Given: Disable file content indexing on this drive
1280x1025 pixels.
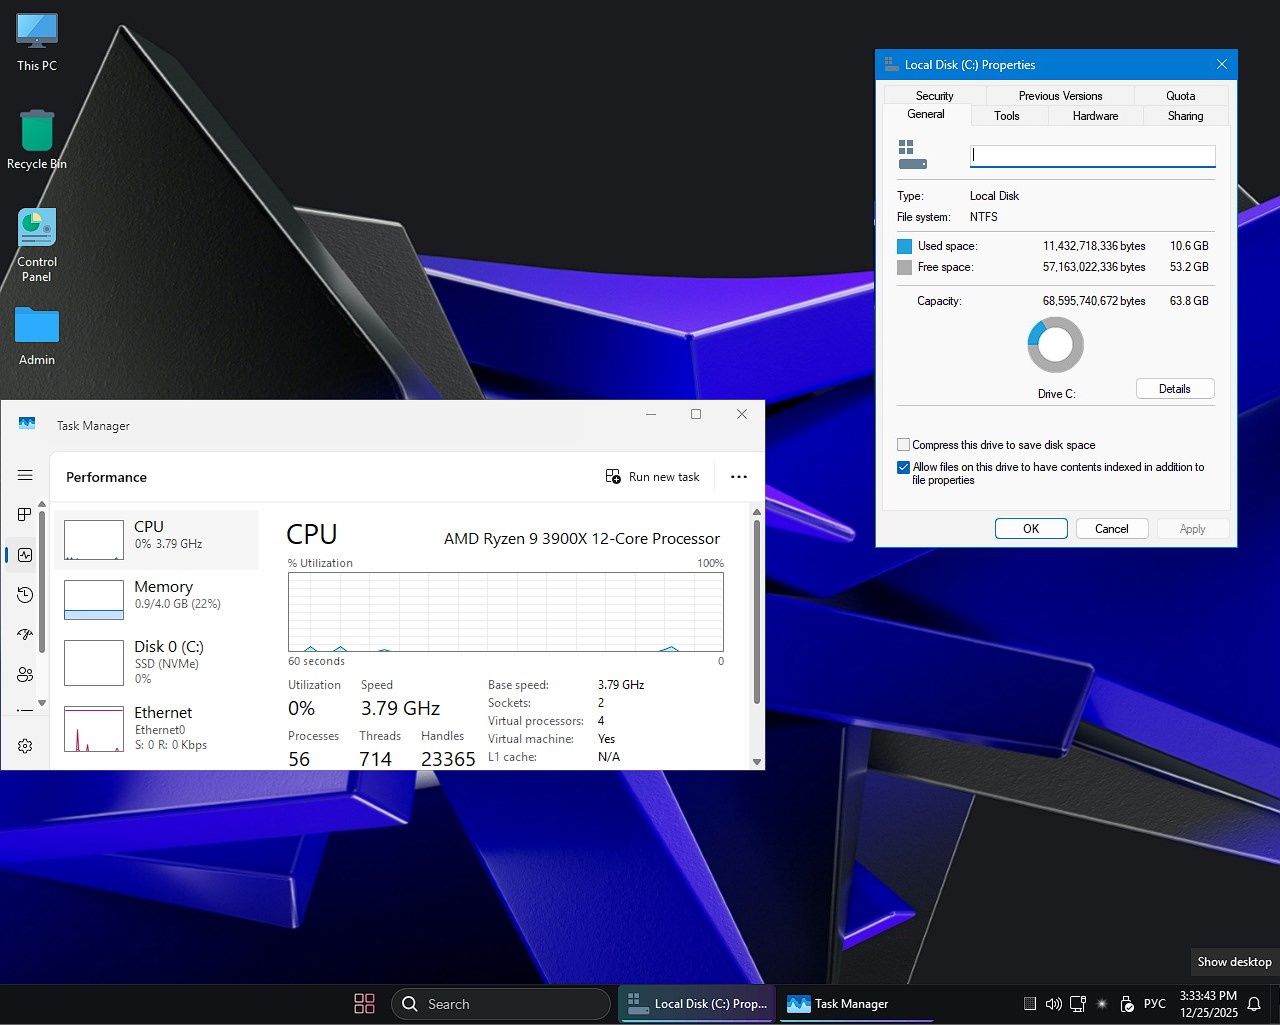Looking at the screenshot, I should point(903,467).
